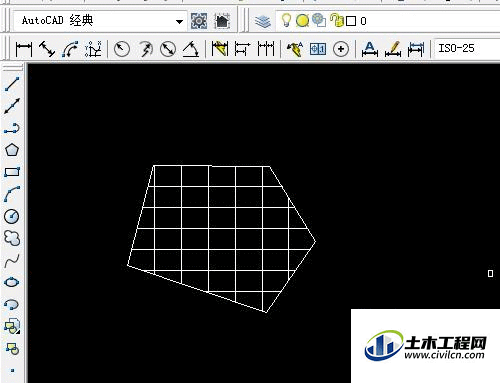Click the Aligned dimension tool
The height and width of the screenshot is (383, 500).
[47, 49]
